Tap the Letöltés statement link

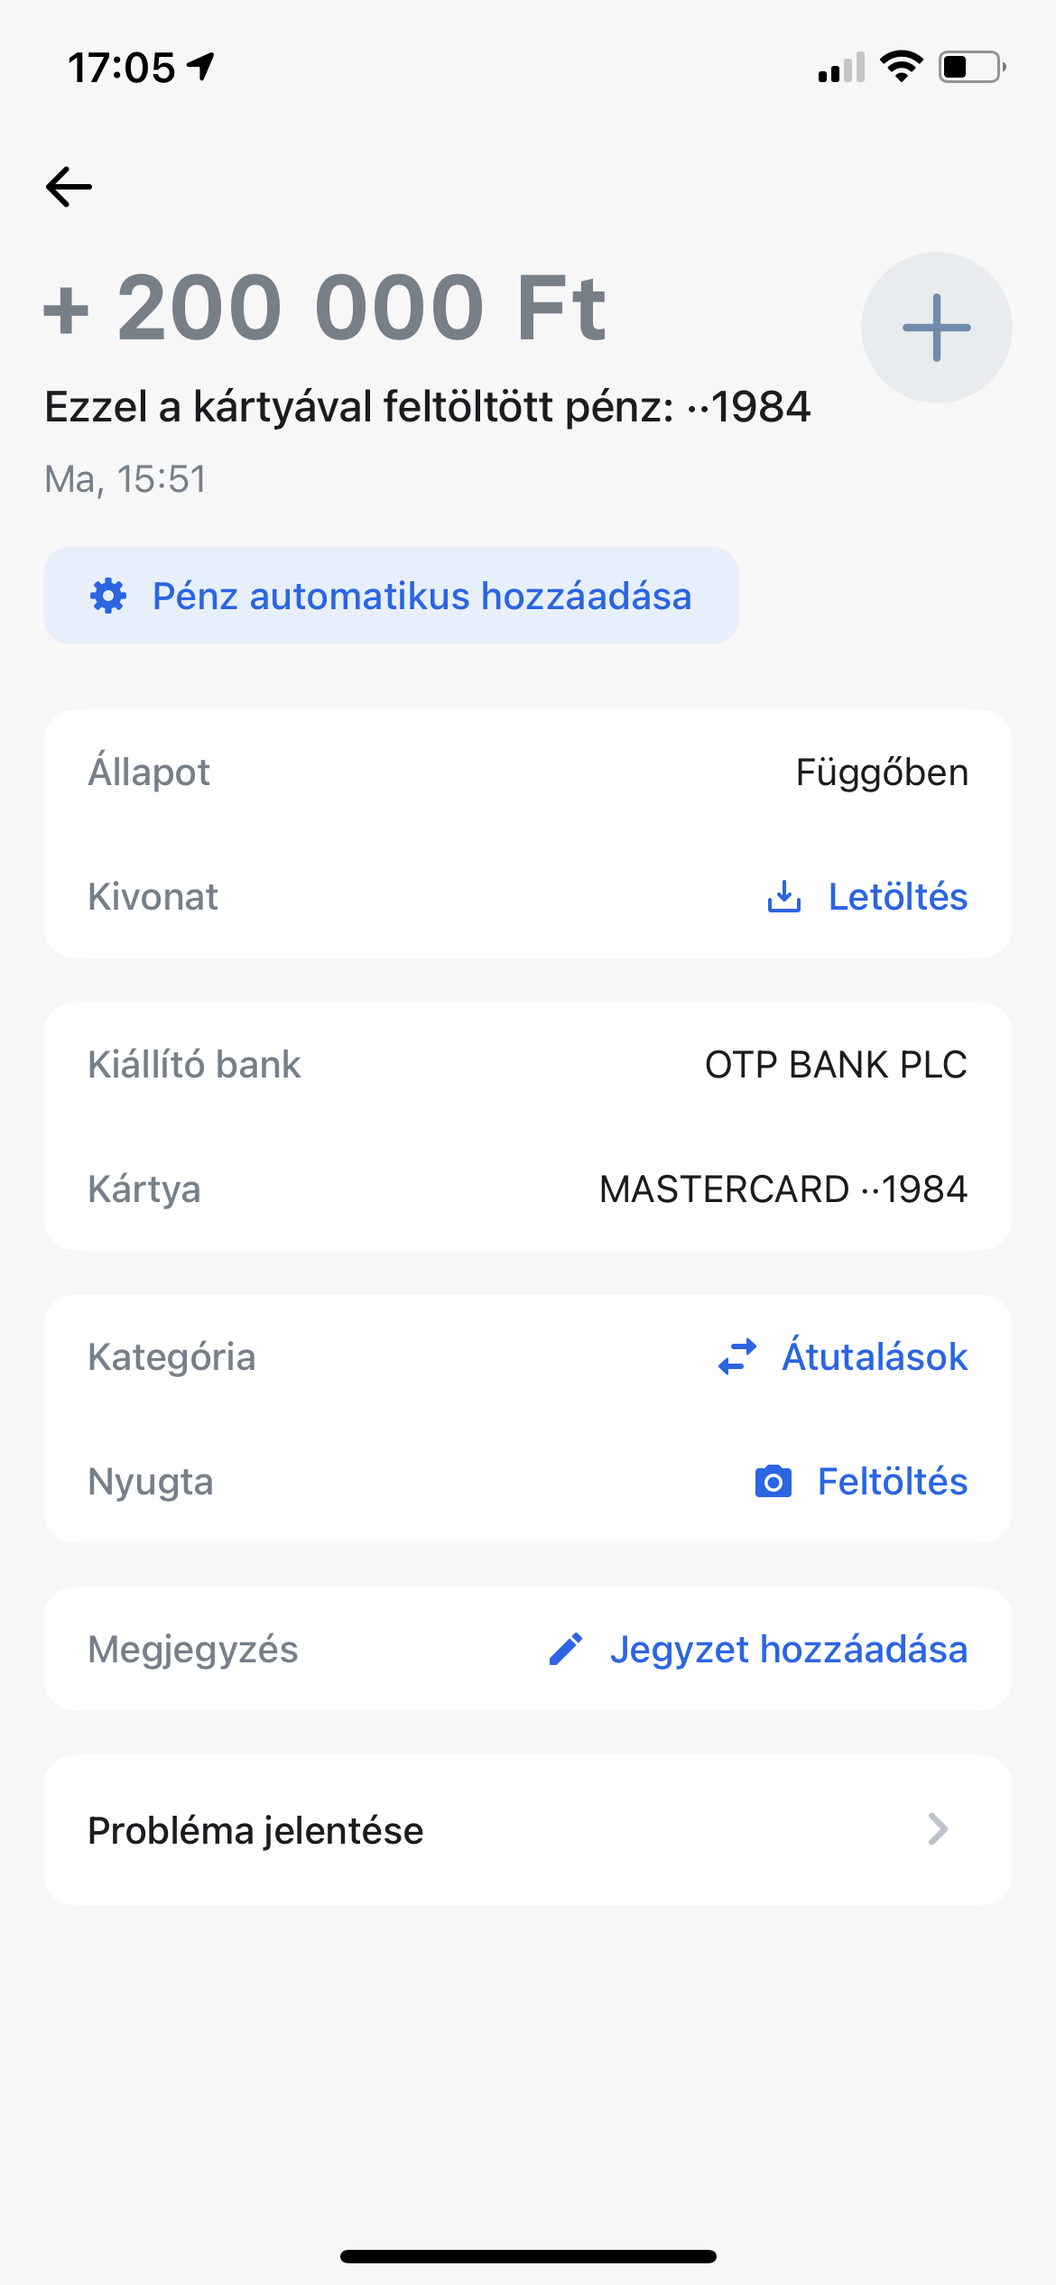pos(897,897)
